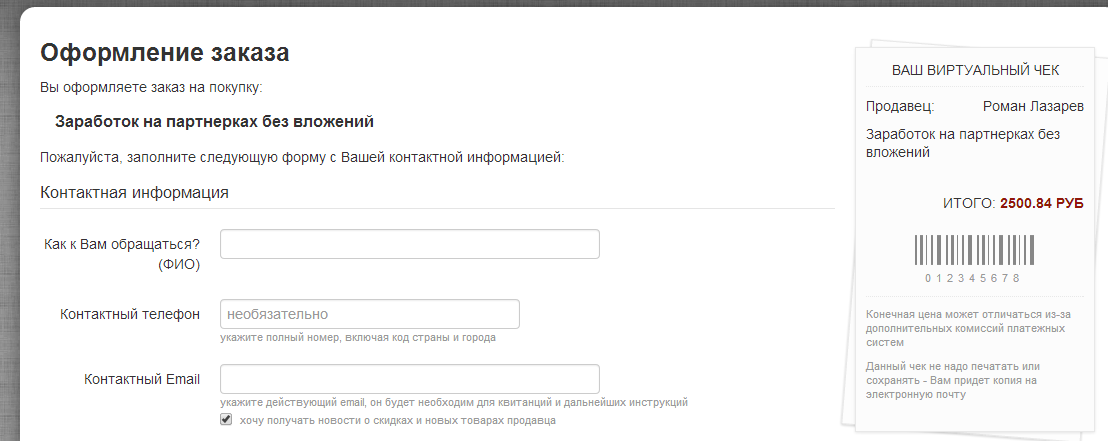Click seller name 'Роман Лазарев' on the receipt
1108x441 pixels.
pos(1033,106)
